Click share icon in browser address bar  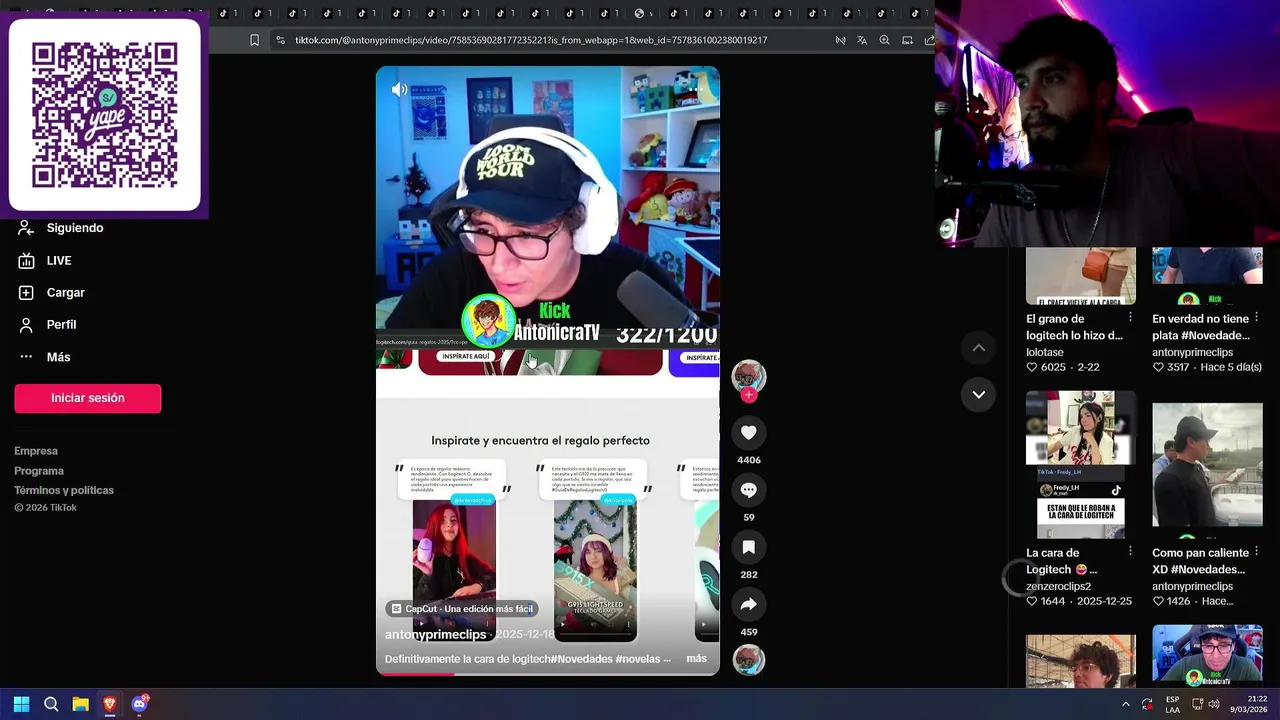click(929, 40)
